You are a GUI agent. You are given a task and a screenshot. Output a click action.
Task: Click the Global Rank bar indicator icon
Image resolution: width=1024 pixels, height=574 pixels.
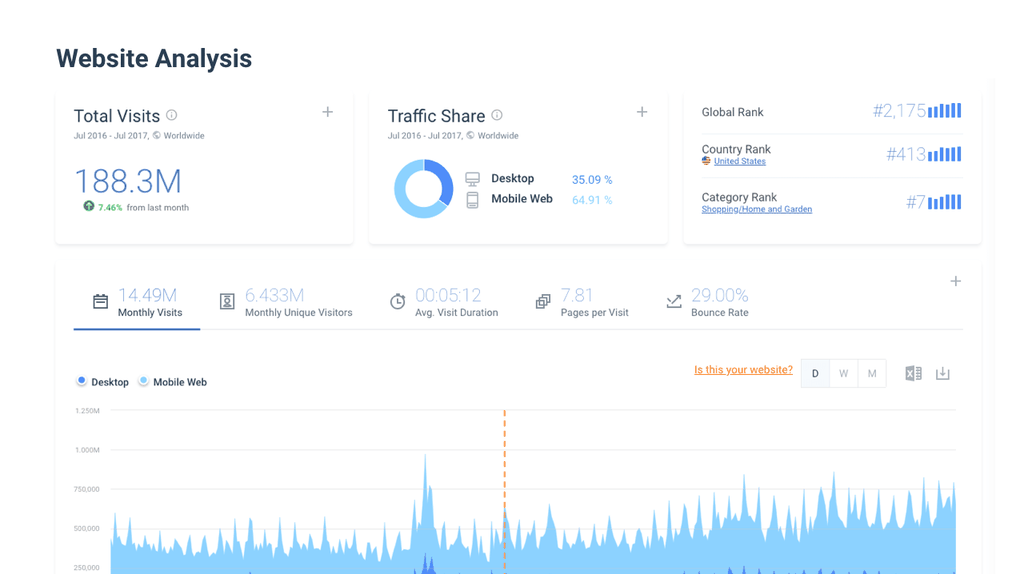[944, 111]
